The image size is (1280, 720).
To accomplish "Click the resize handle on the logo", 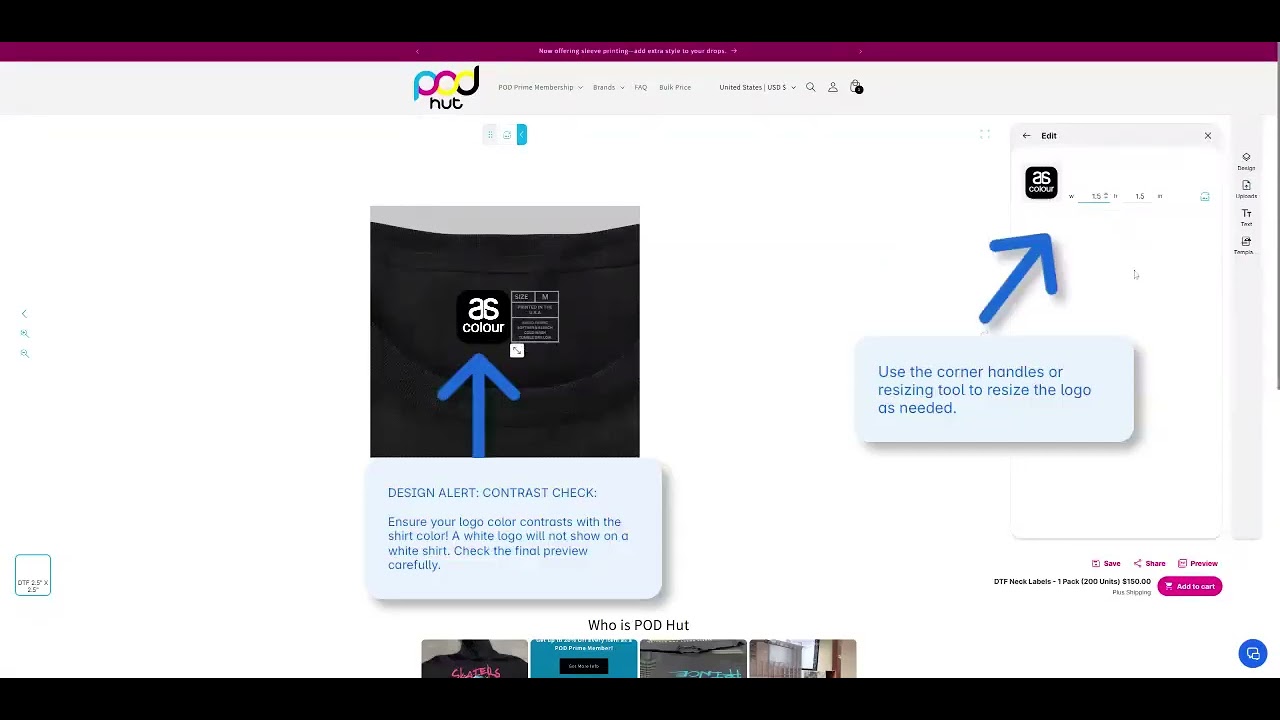I will 517,351.
